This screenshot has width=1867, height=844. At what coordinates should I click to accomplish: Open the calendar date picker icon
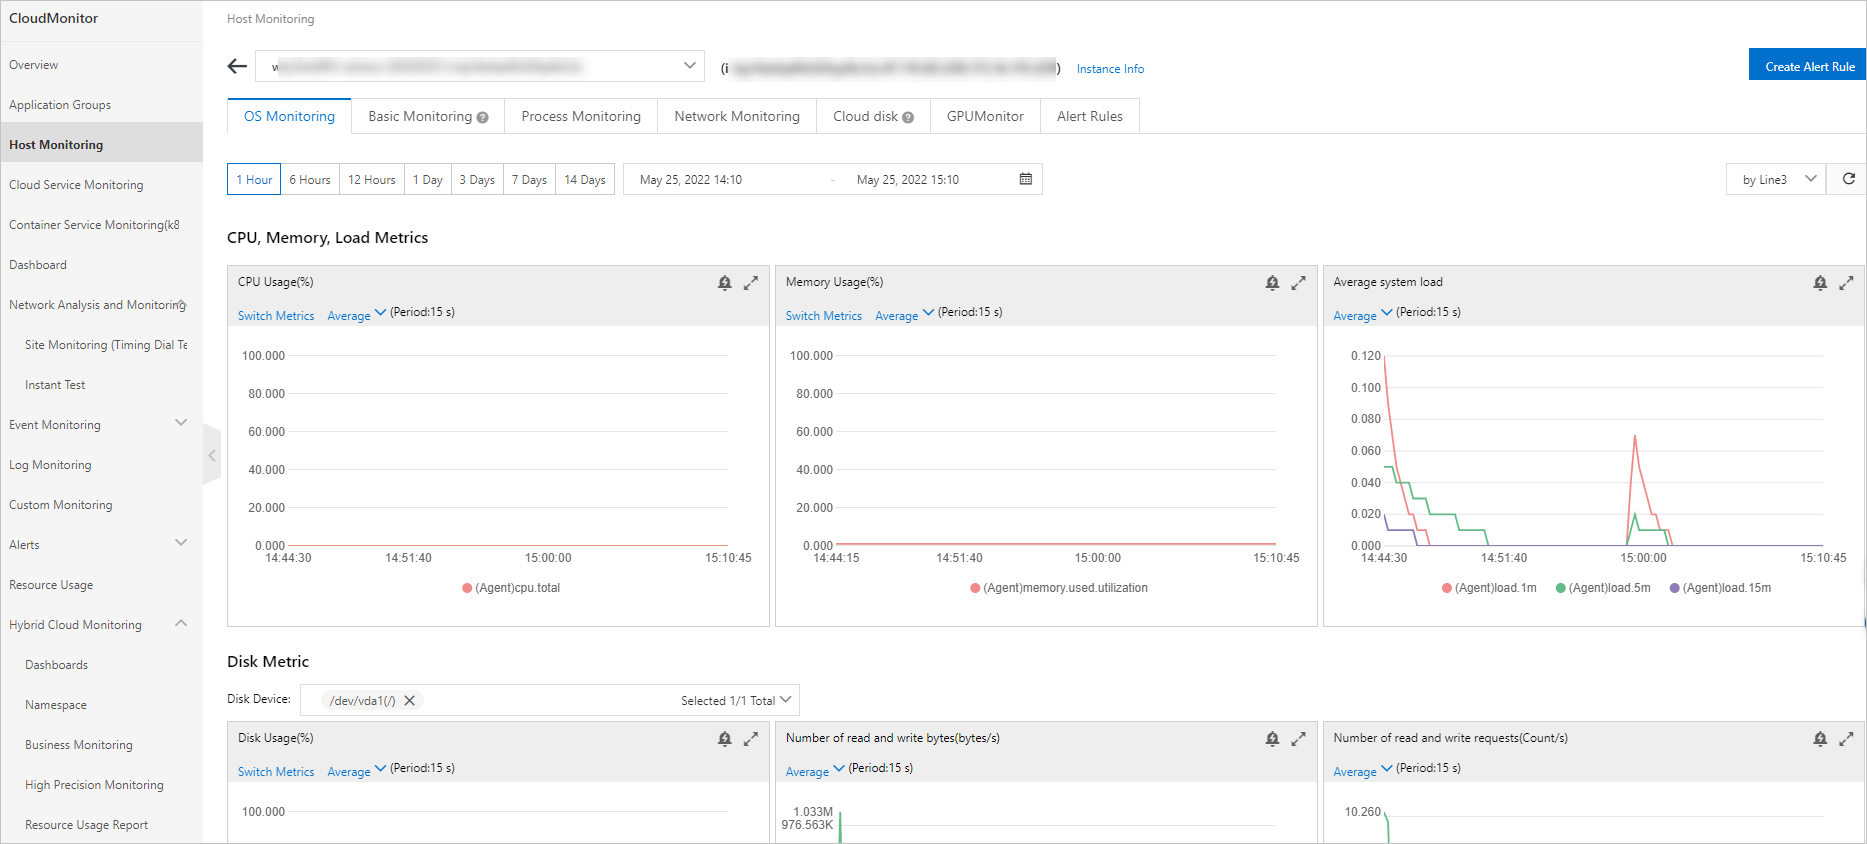point(1025,179)
